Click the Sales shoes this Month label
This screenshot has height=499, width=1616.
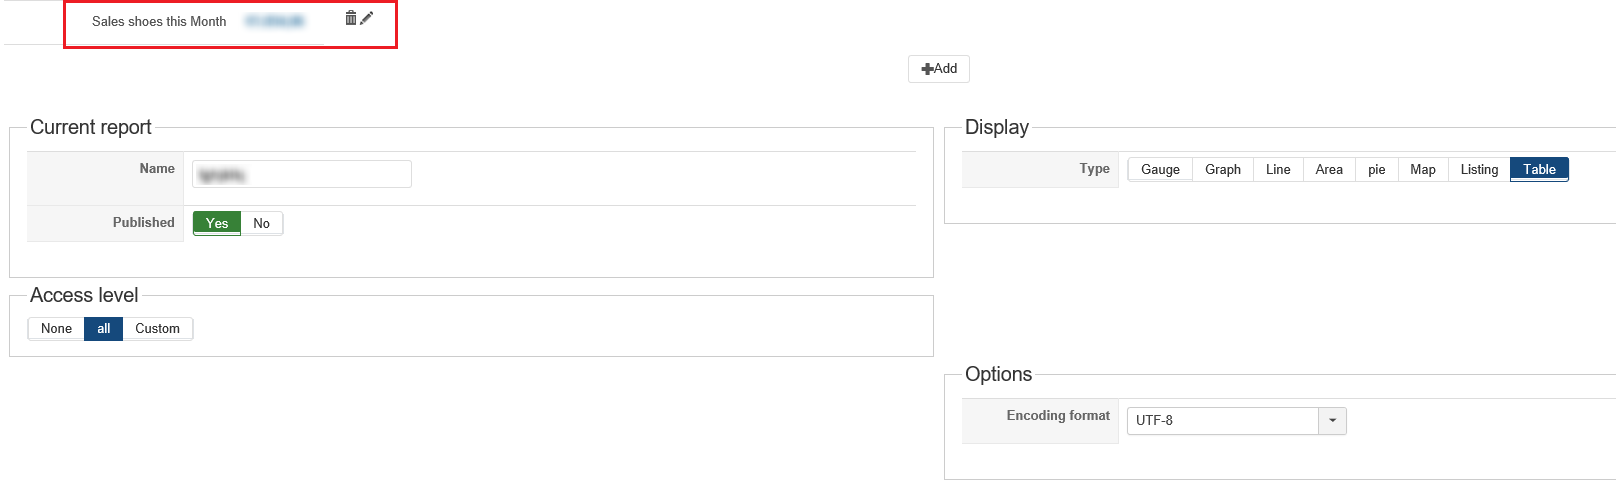159,21
